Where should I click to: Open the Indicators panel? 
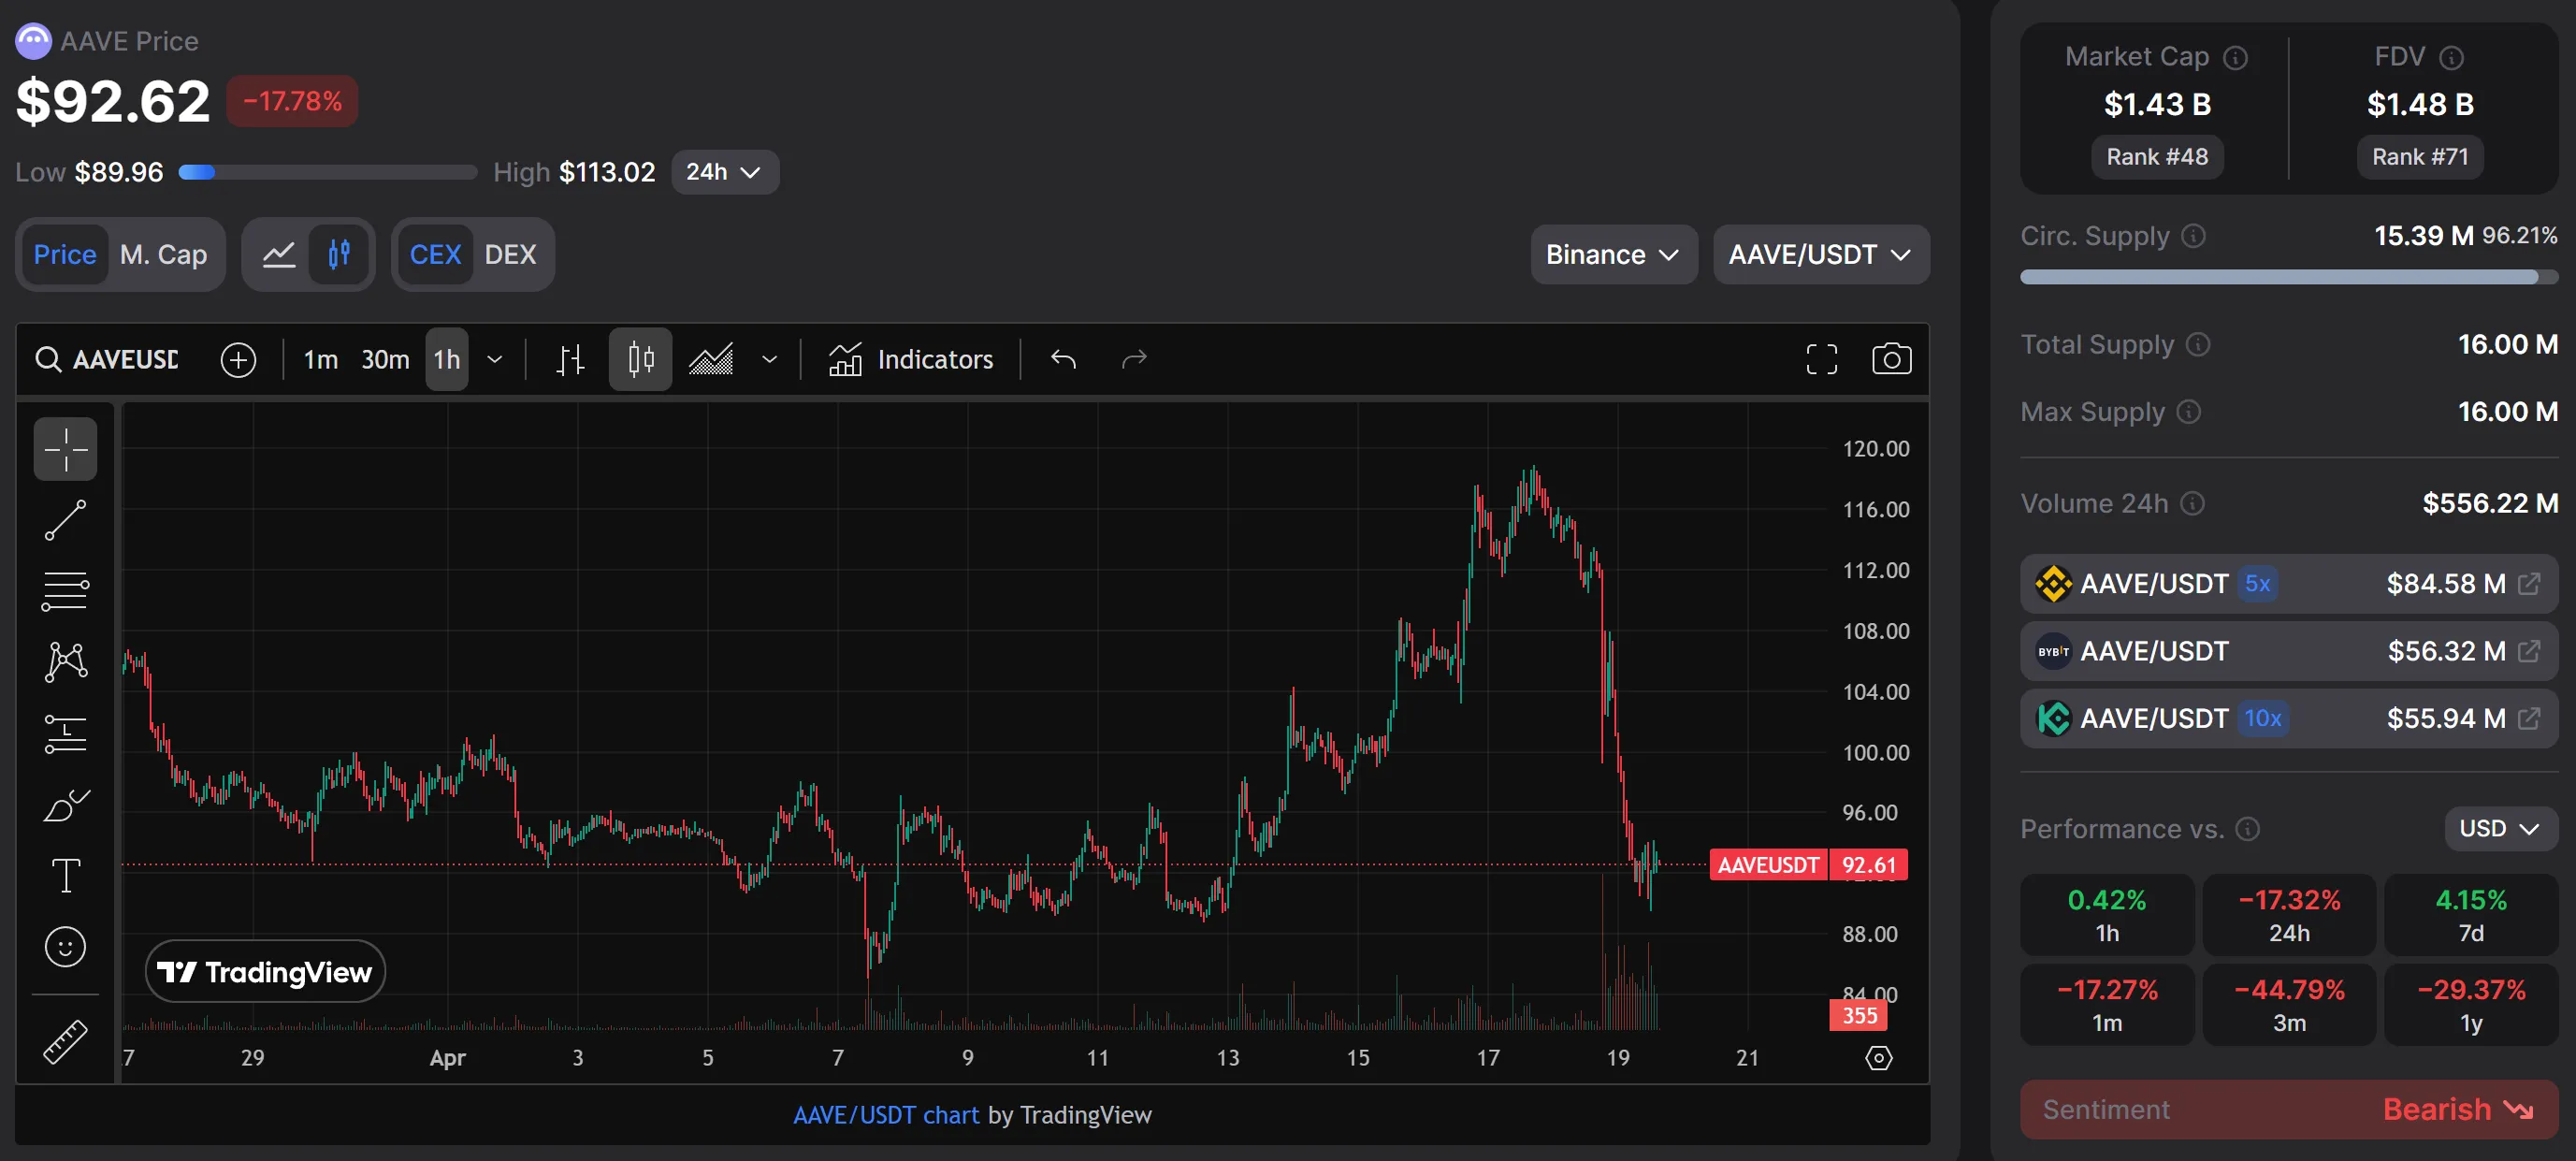coord(912,359)
